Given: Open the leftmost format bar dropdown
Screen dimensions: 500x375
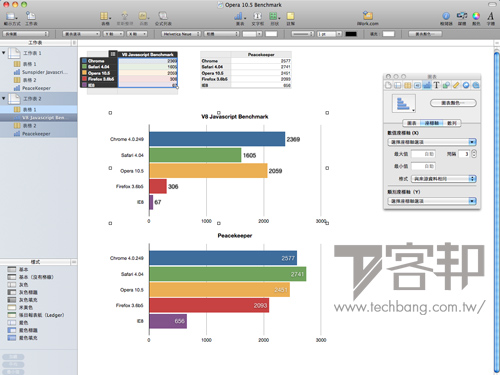Looking at the screenshot, I should (x=25, y=34).
